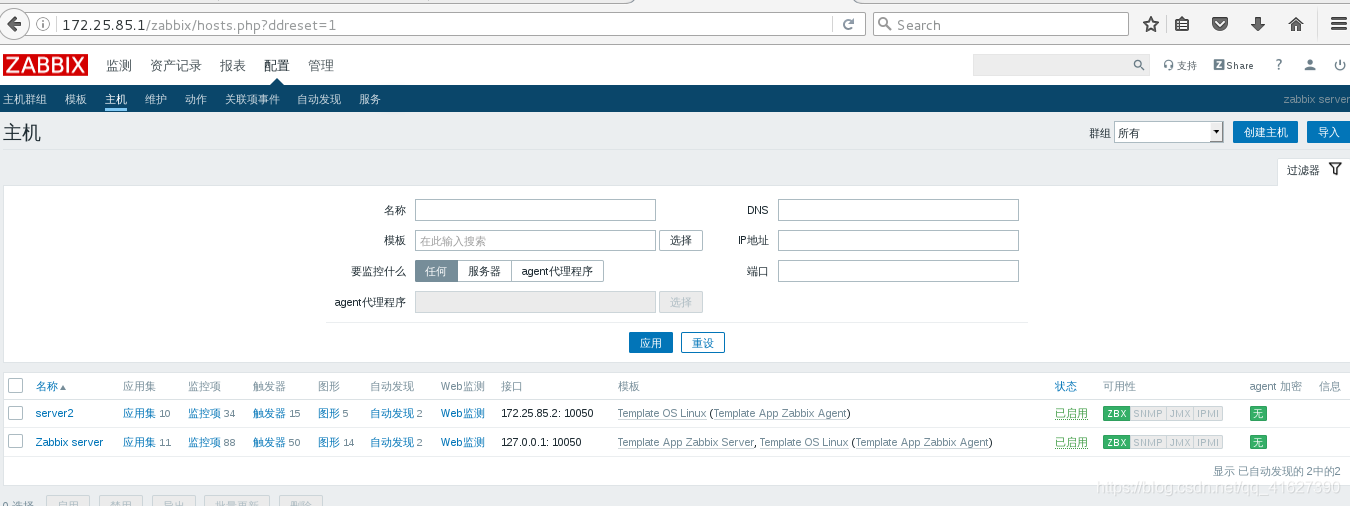
Task: Open the 管理 menu
Action: pos(321,65)
